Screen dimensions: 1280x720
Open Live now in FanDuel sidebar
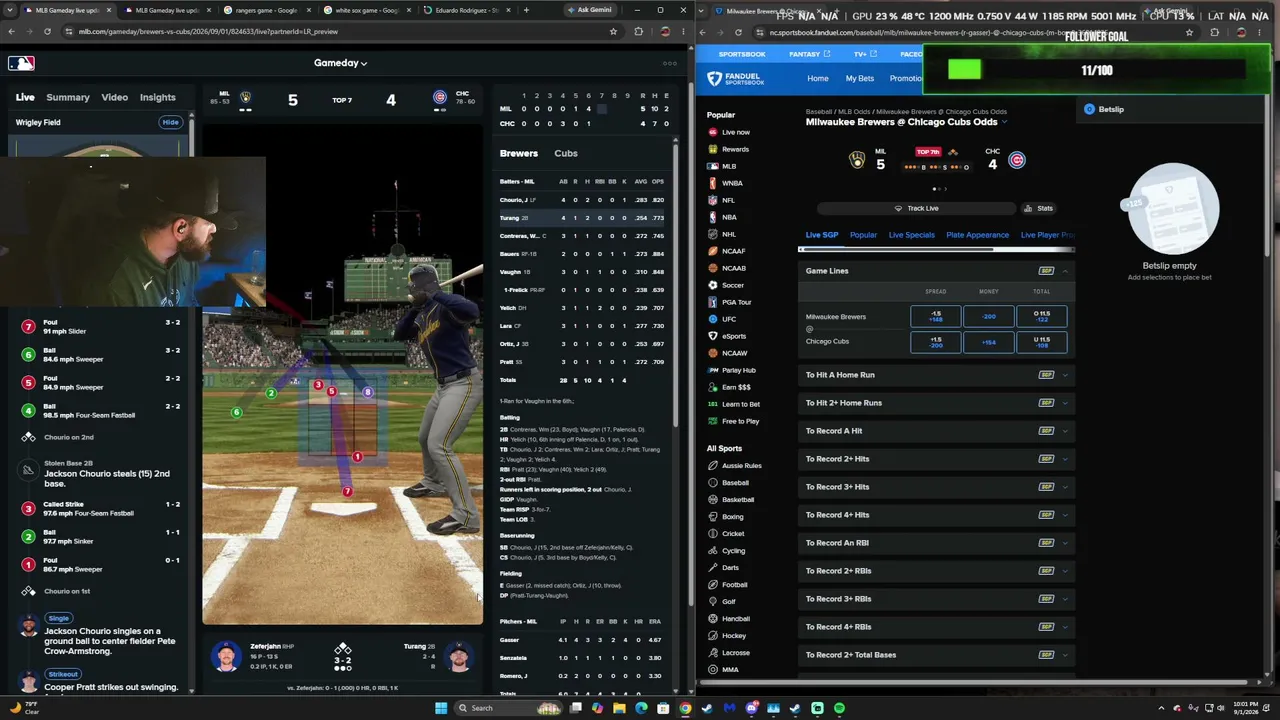click(x=735, y=132)
